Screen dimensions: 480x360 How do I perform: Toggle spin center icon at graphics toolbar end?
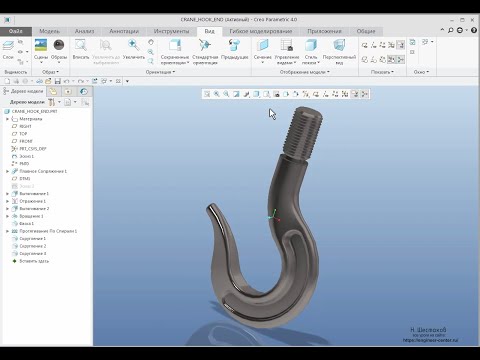(x=365, y=94)
